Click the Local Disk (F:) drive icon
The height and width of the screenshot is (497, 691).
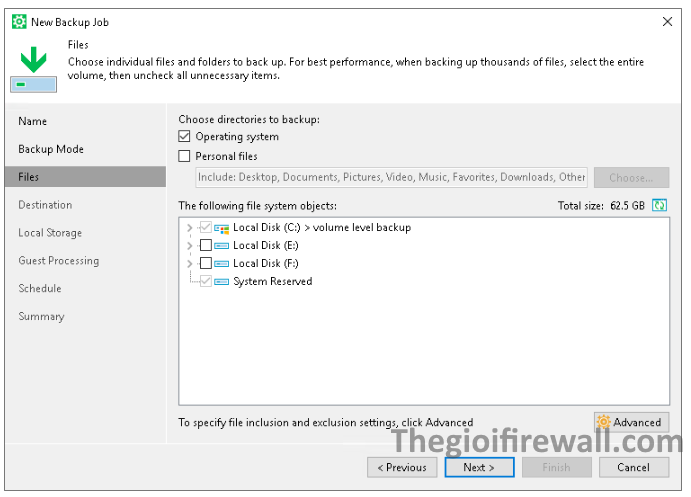(x=221, y=264)
